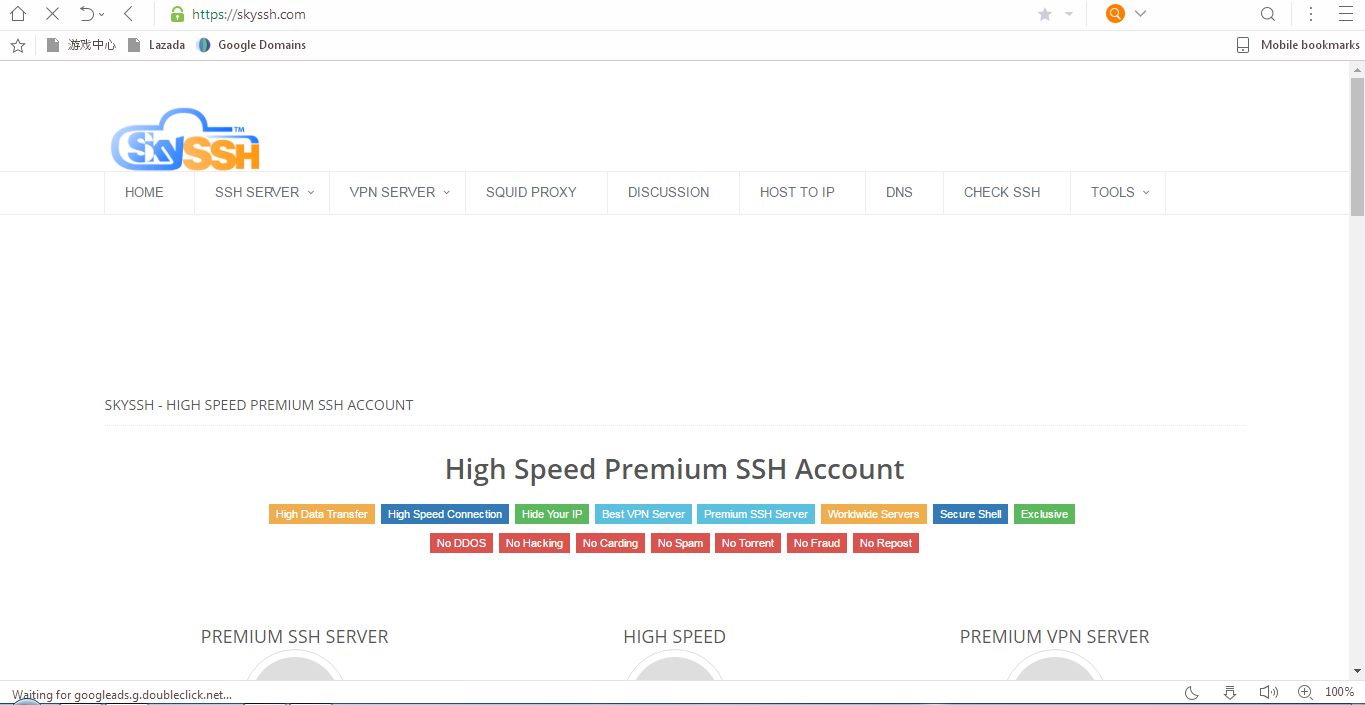Click the HIGH SPEED heading
This screenshot has height=705, width=1365.
coord(675,637)
